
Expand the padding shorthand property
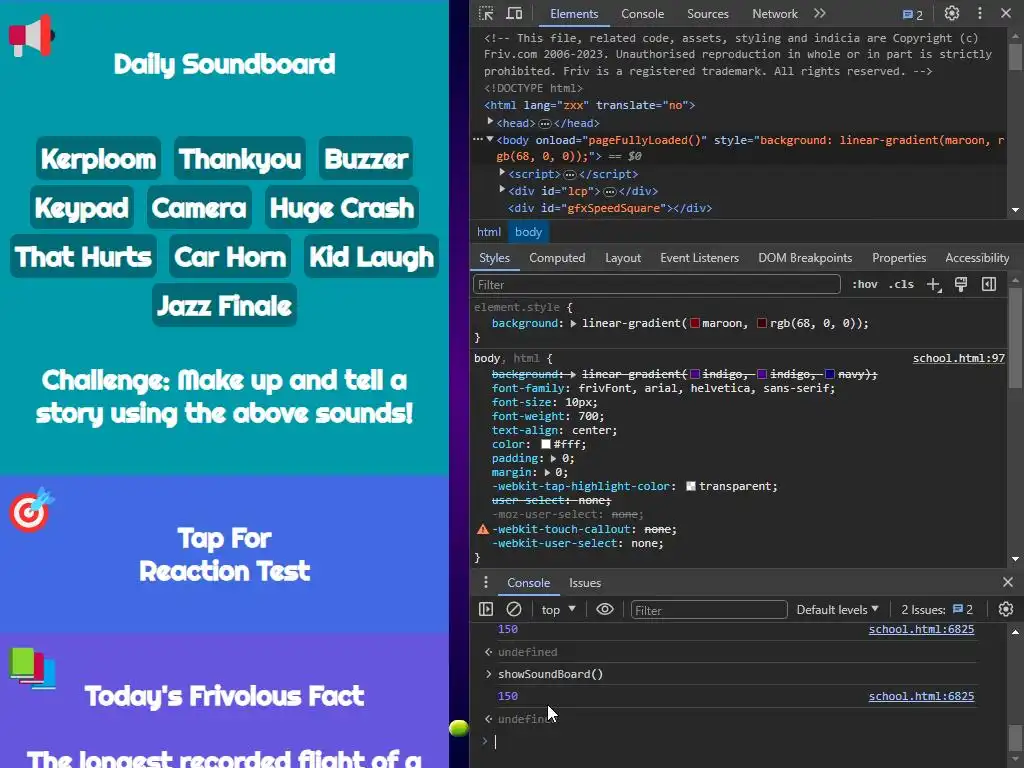coord(553,458)
